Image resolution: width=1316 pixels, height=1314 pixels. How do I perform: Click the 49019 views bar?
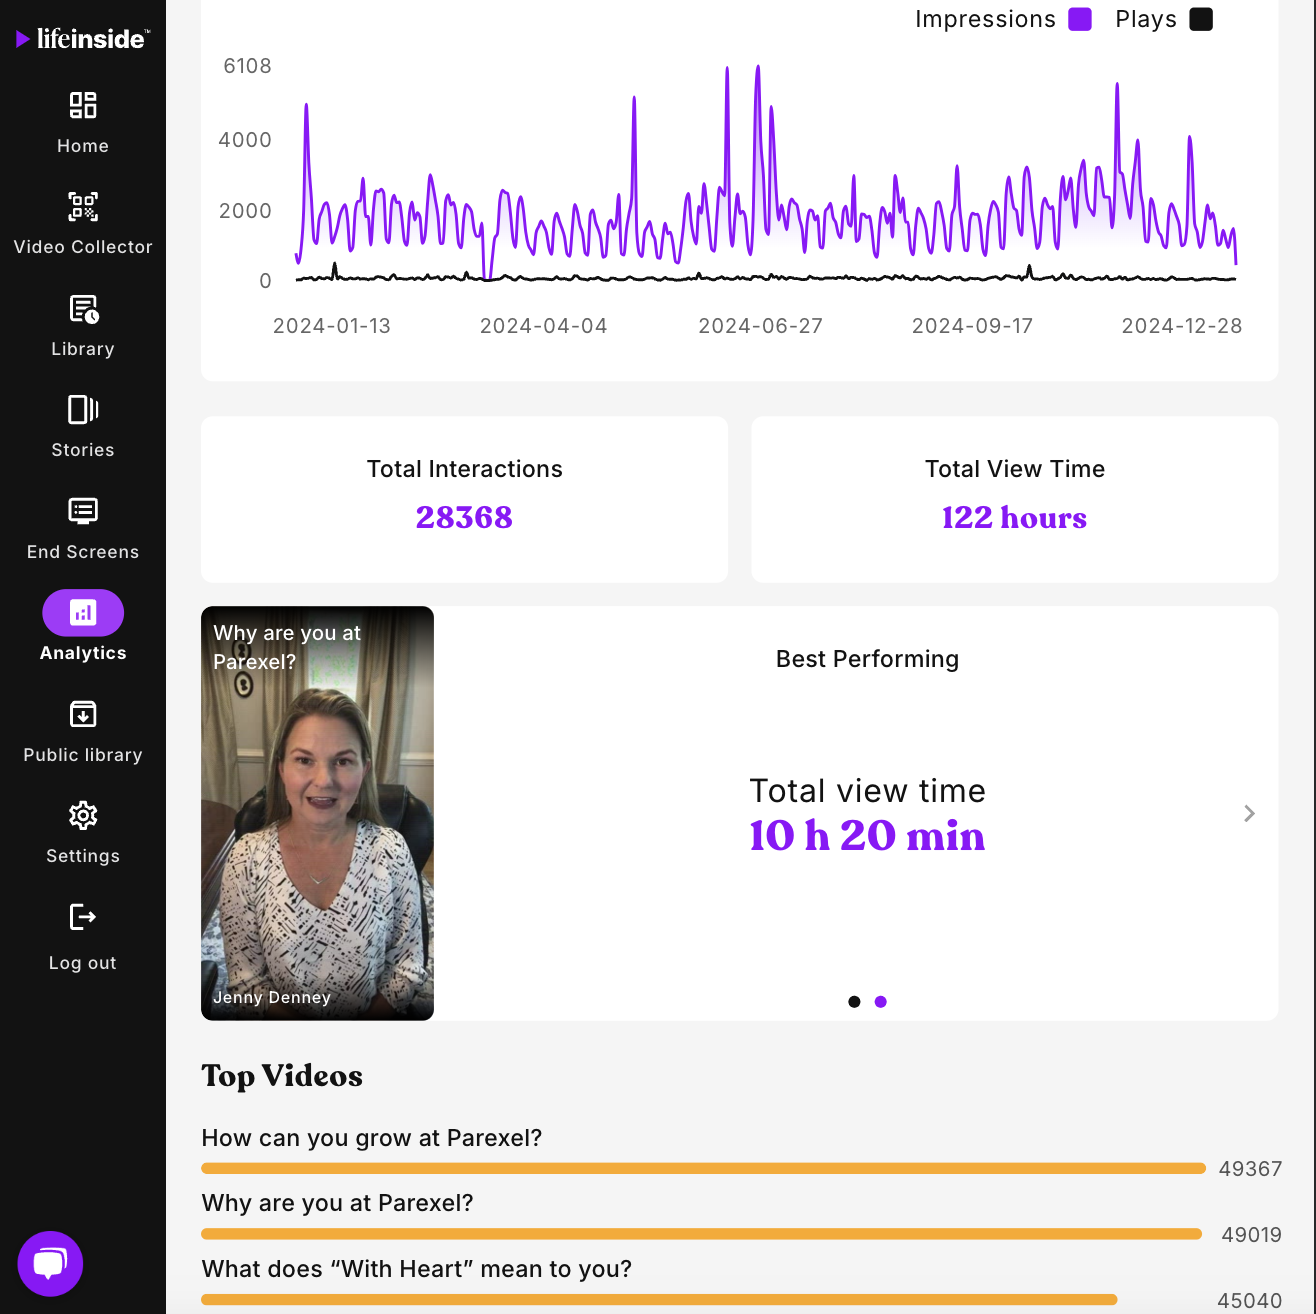tap(701, 1234)
